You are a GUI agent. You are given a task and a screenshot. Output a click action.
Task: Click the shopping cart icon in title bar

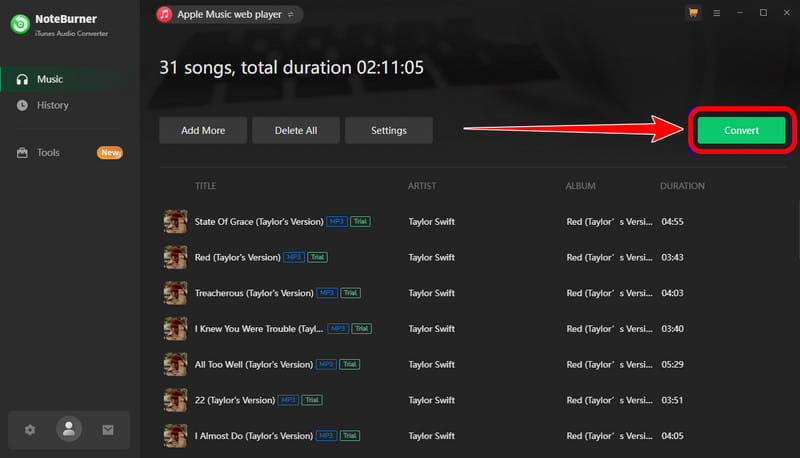693,13
